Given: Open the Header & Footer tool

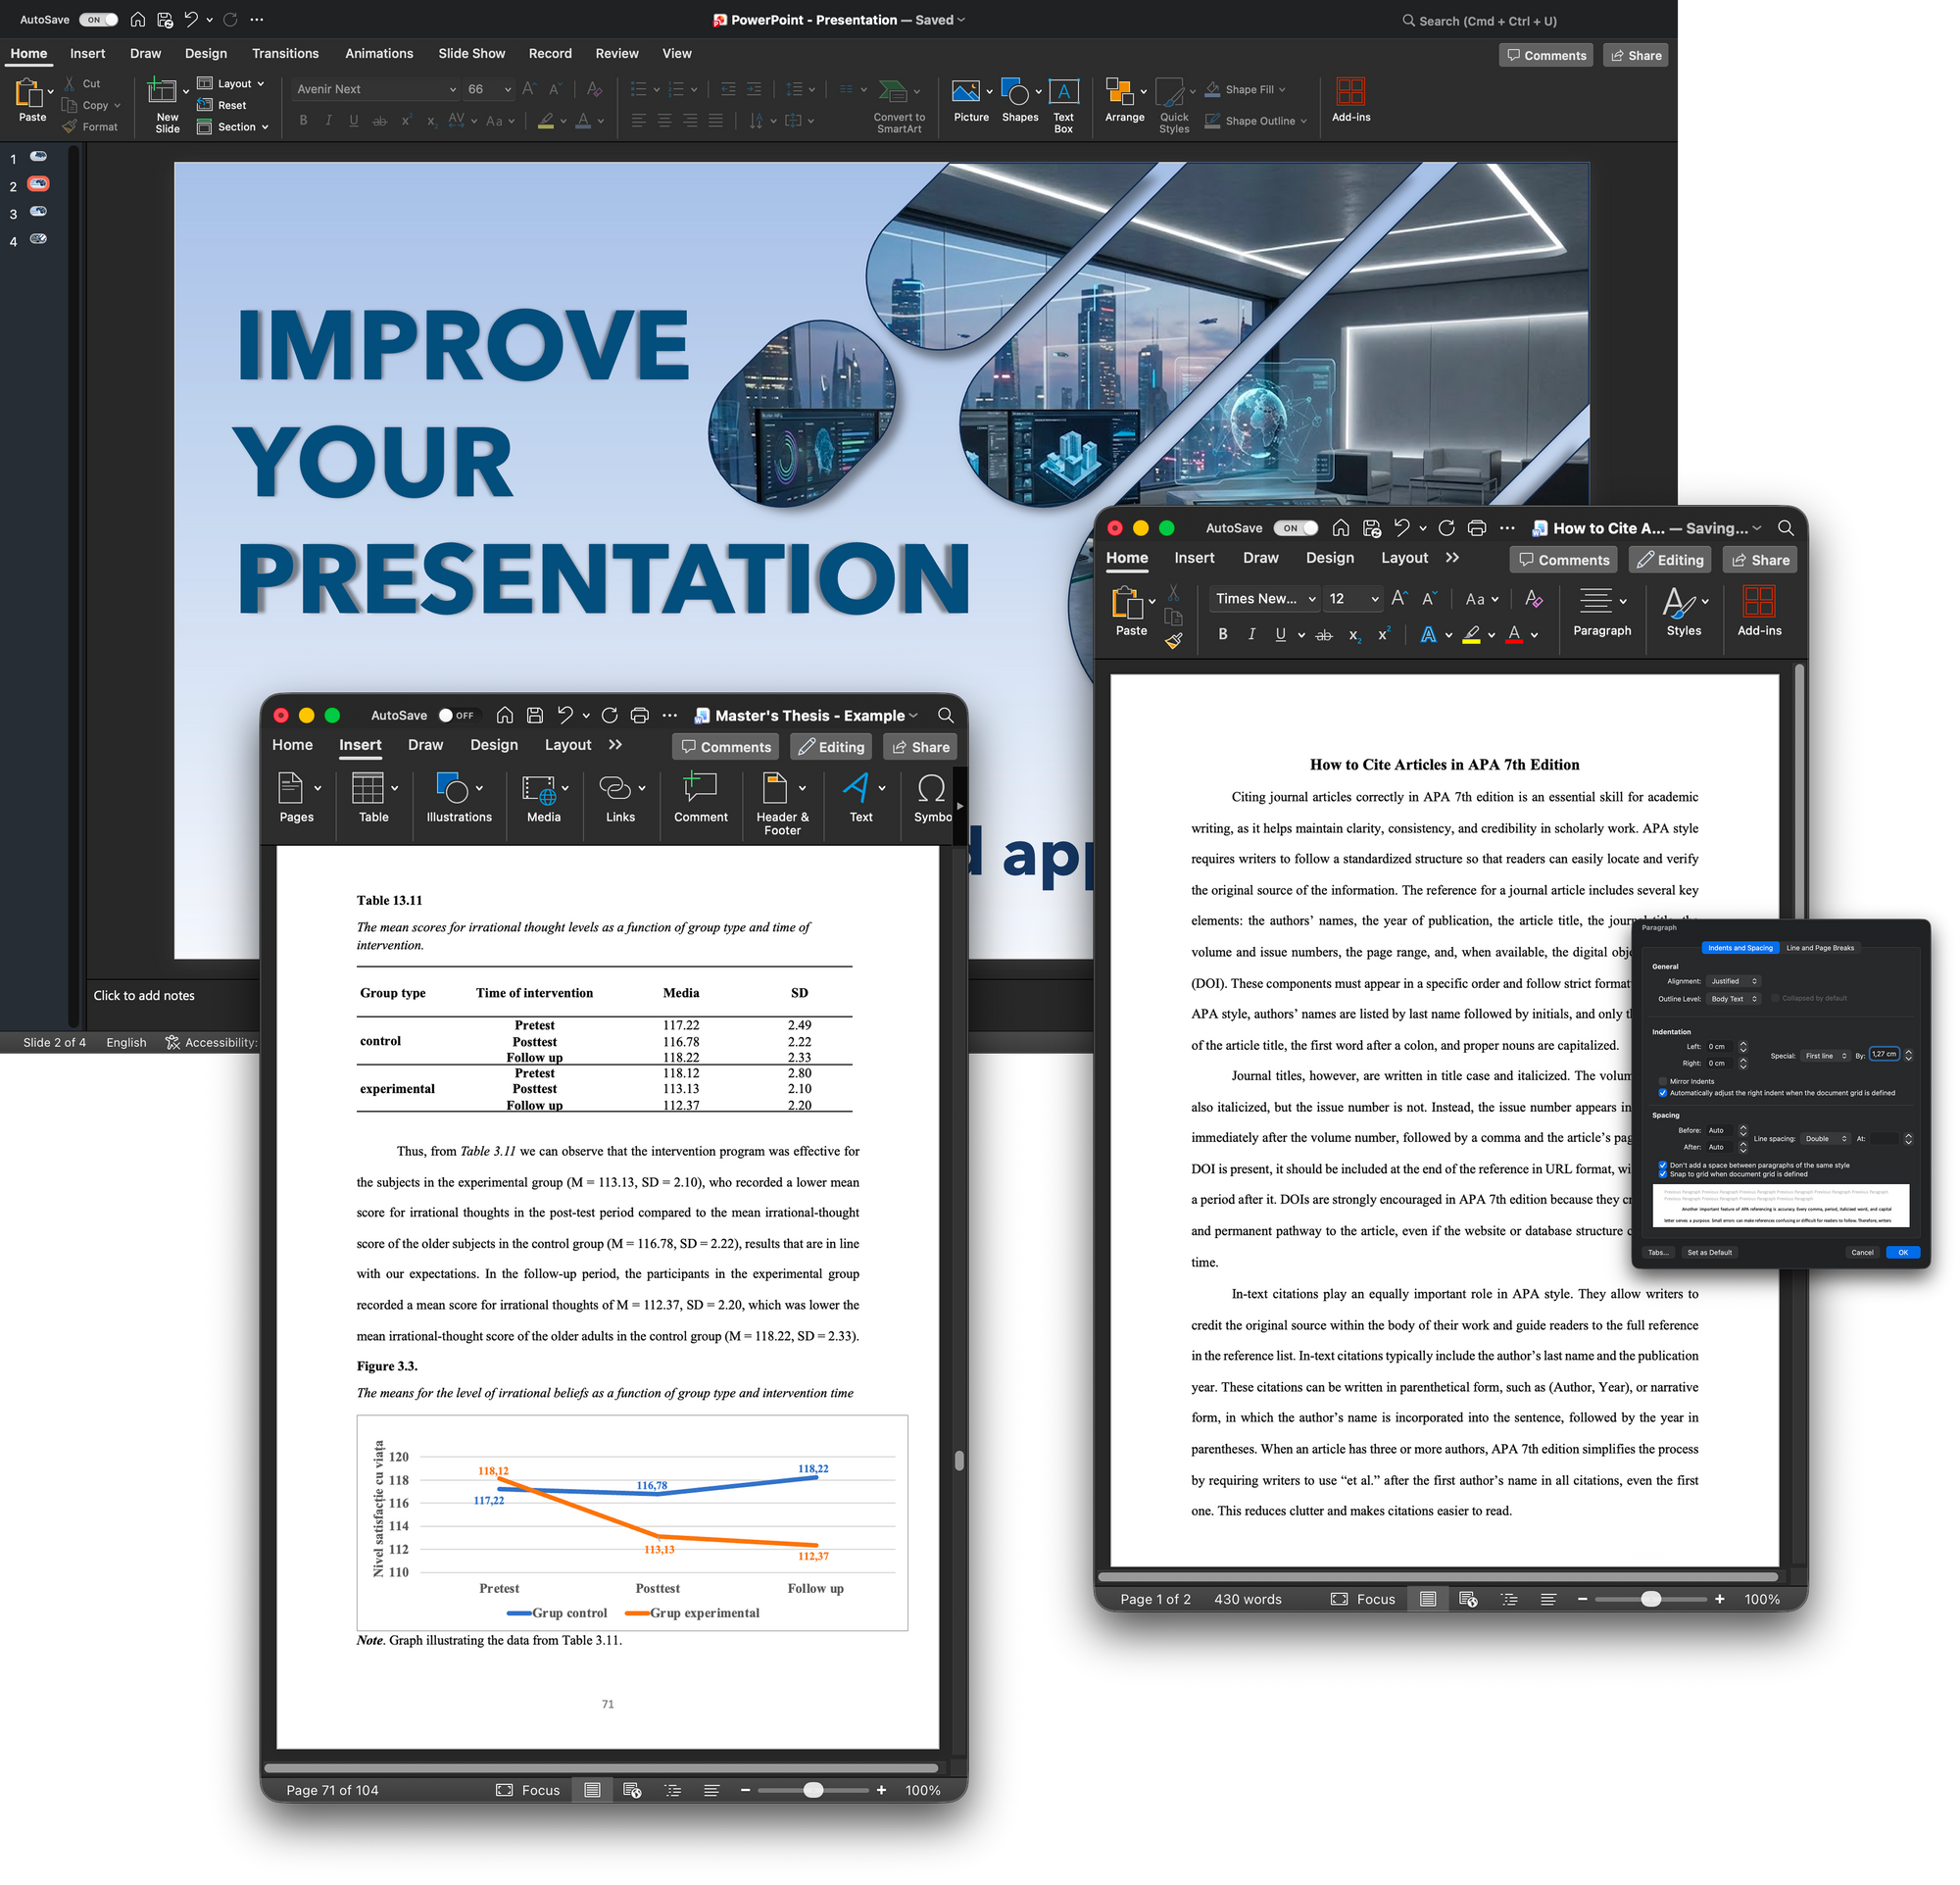Looking at the screenshot, I should 776,789.
